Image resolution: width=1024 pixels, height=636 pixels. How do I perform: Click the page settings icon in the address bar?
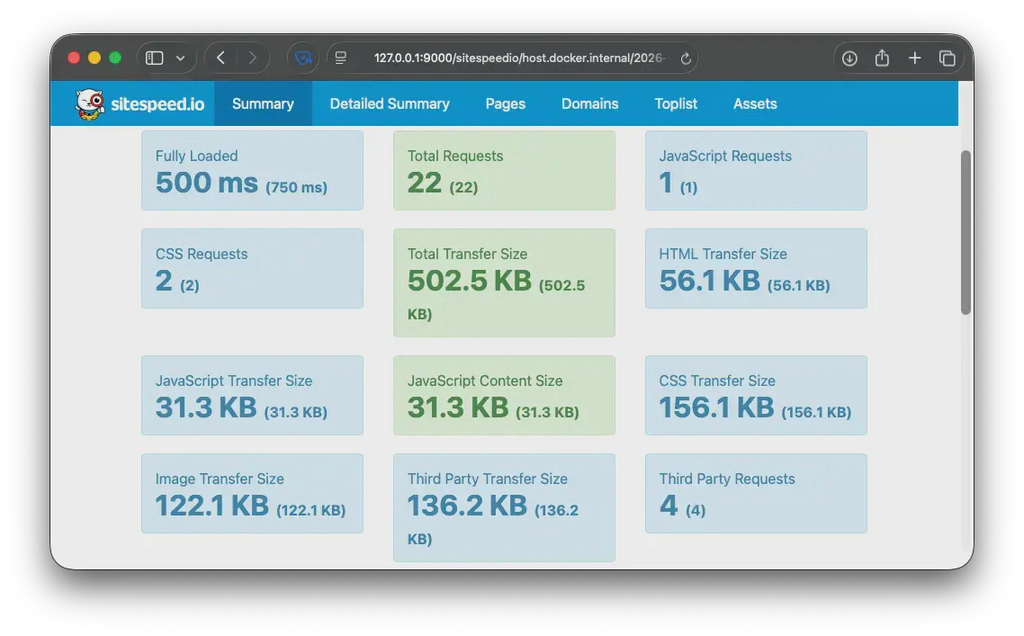point(339,58)
